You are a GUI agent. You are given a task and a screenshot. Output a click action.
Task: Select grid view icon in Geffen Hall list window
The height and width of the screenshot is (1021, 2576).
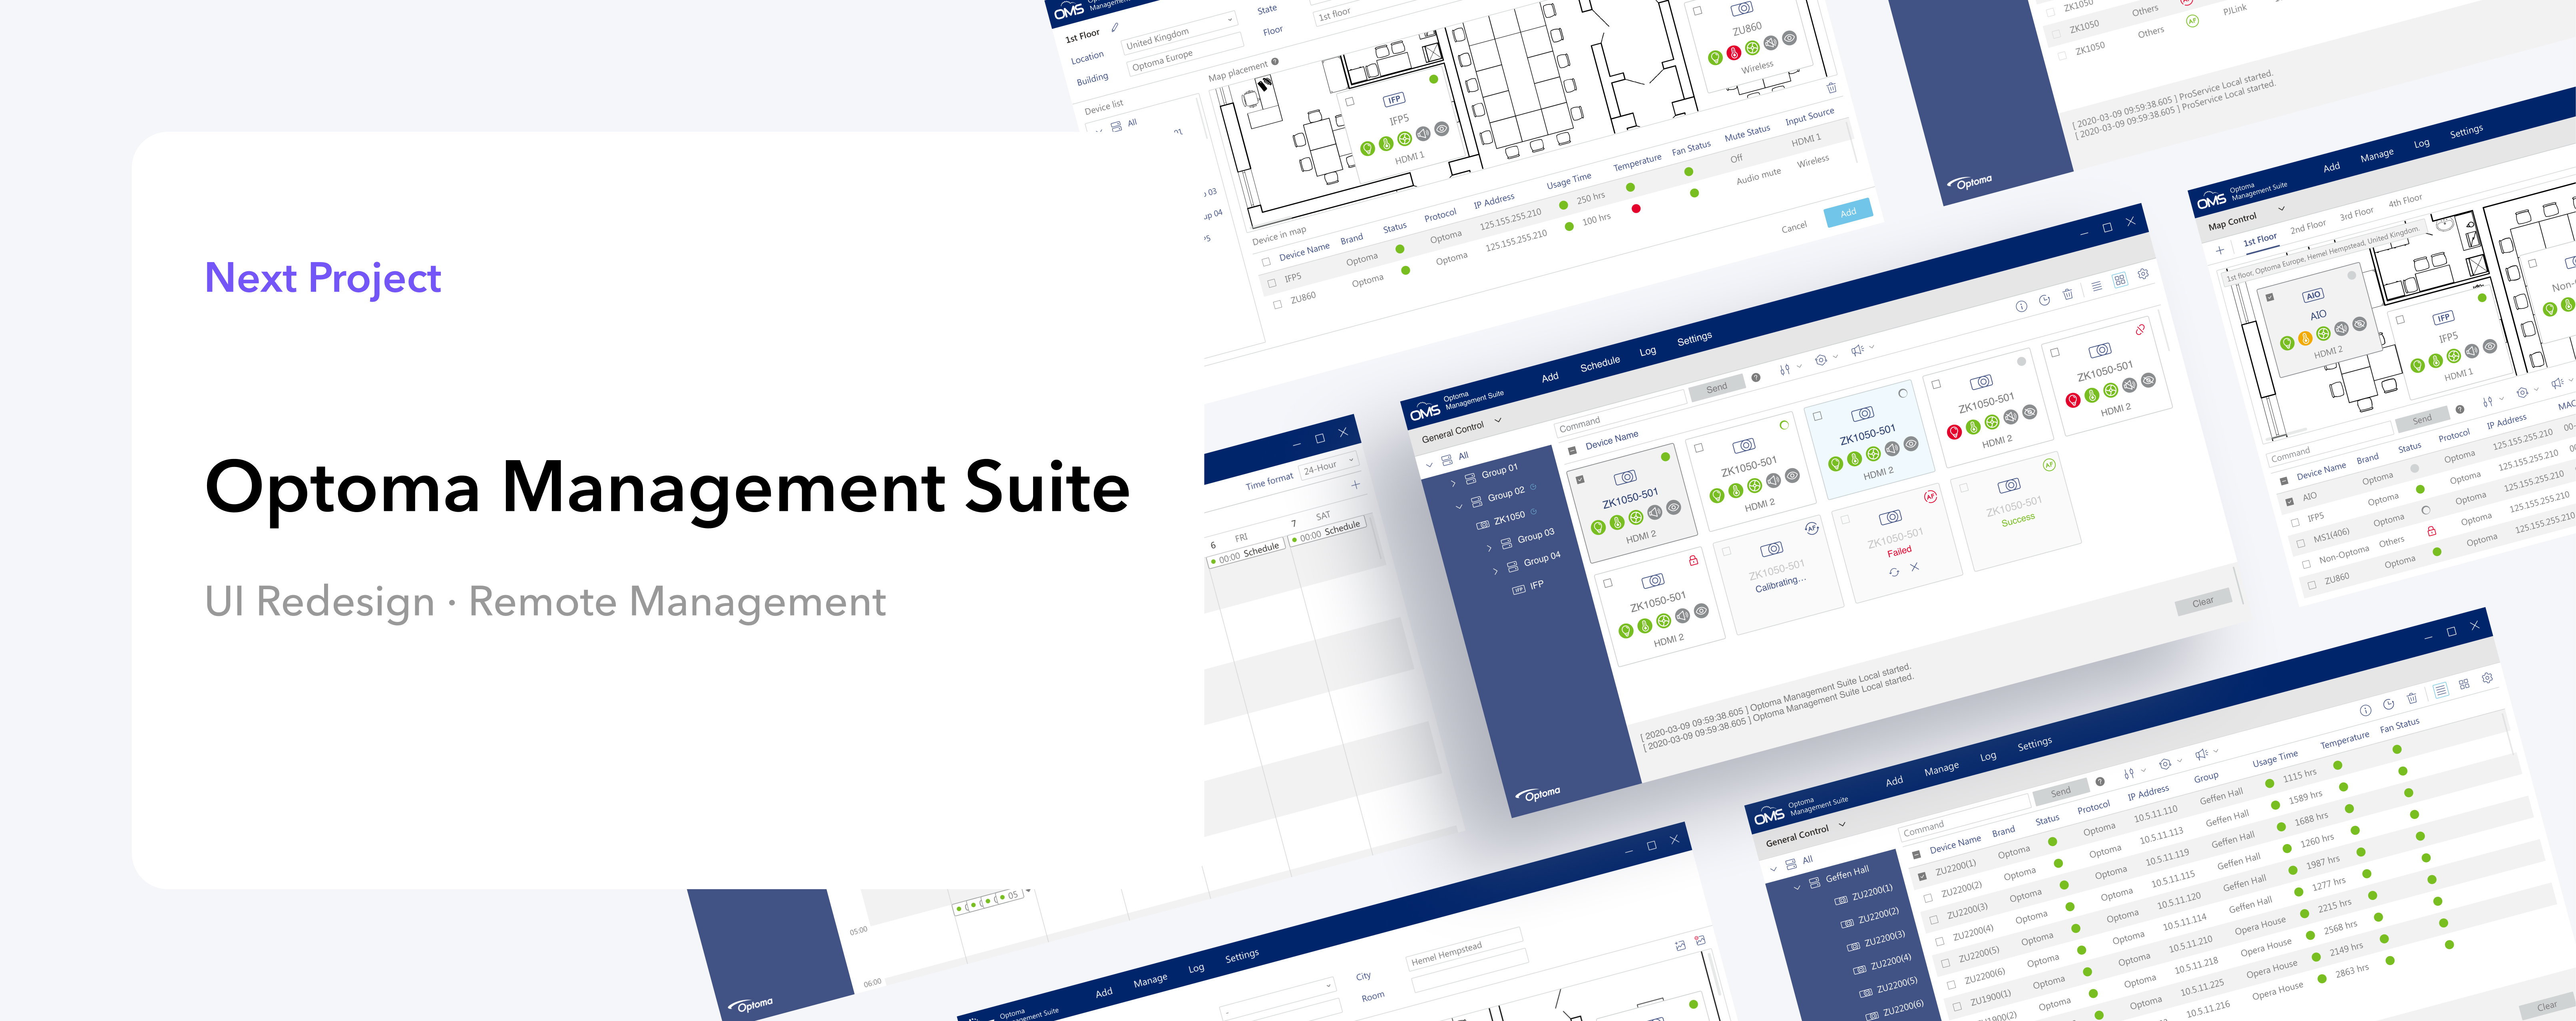[x=2464, y=684]
